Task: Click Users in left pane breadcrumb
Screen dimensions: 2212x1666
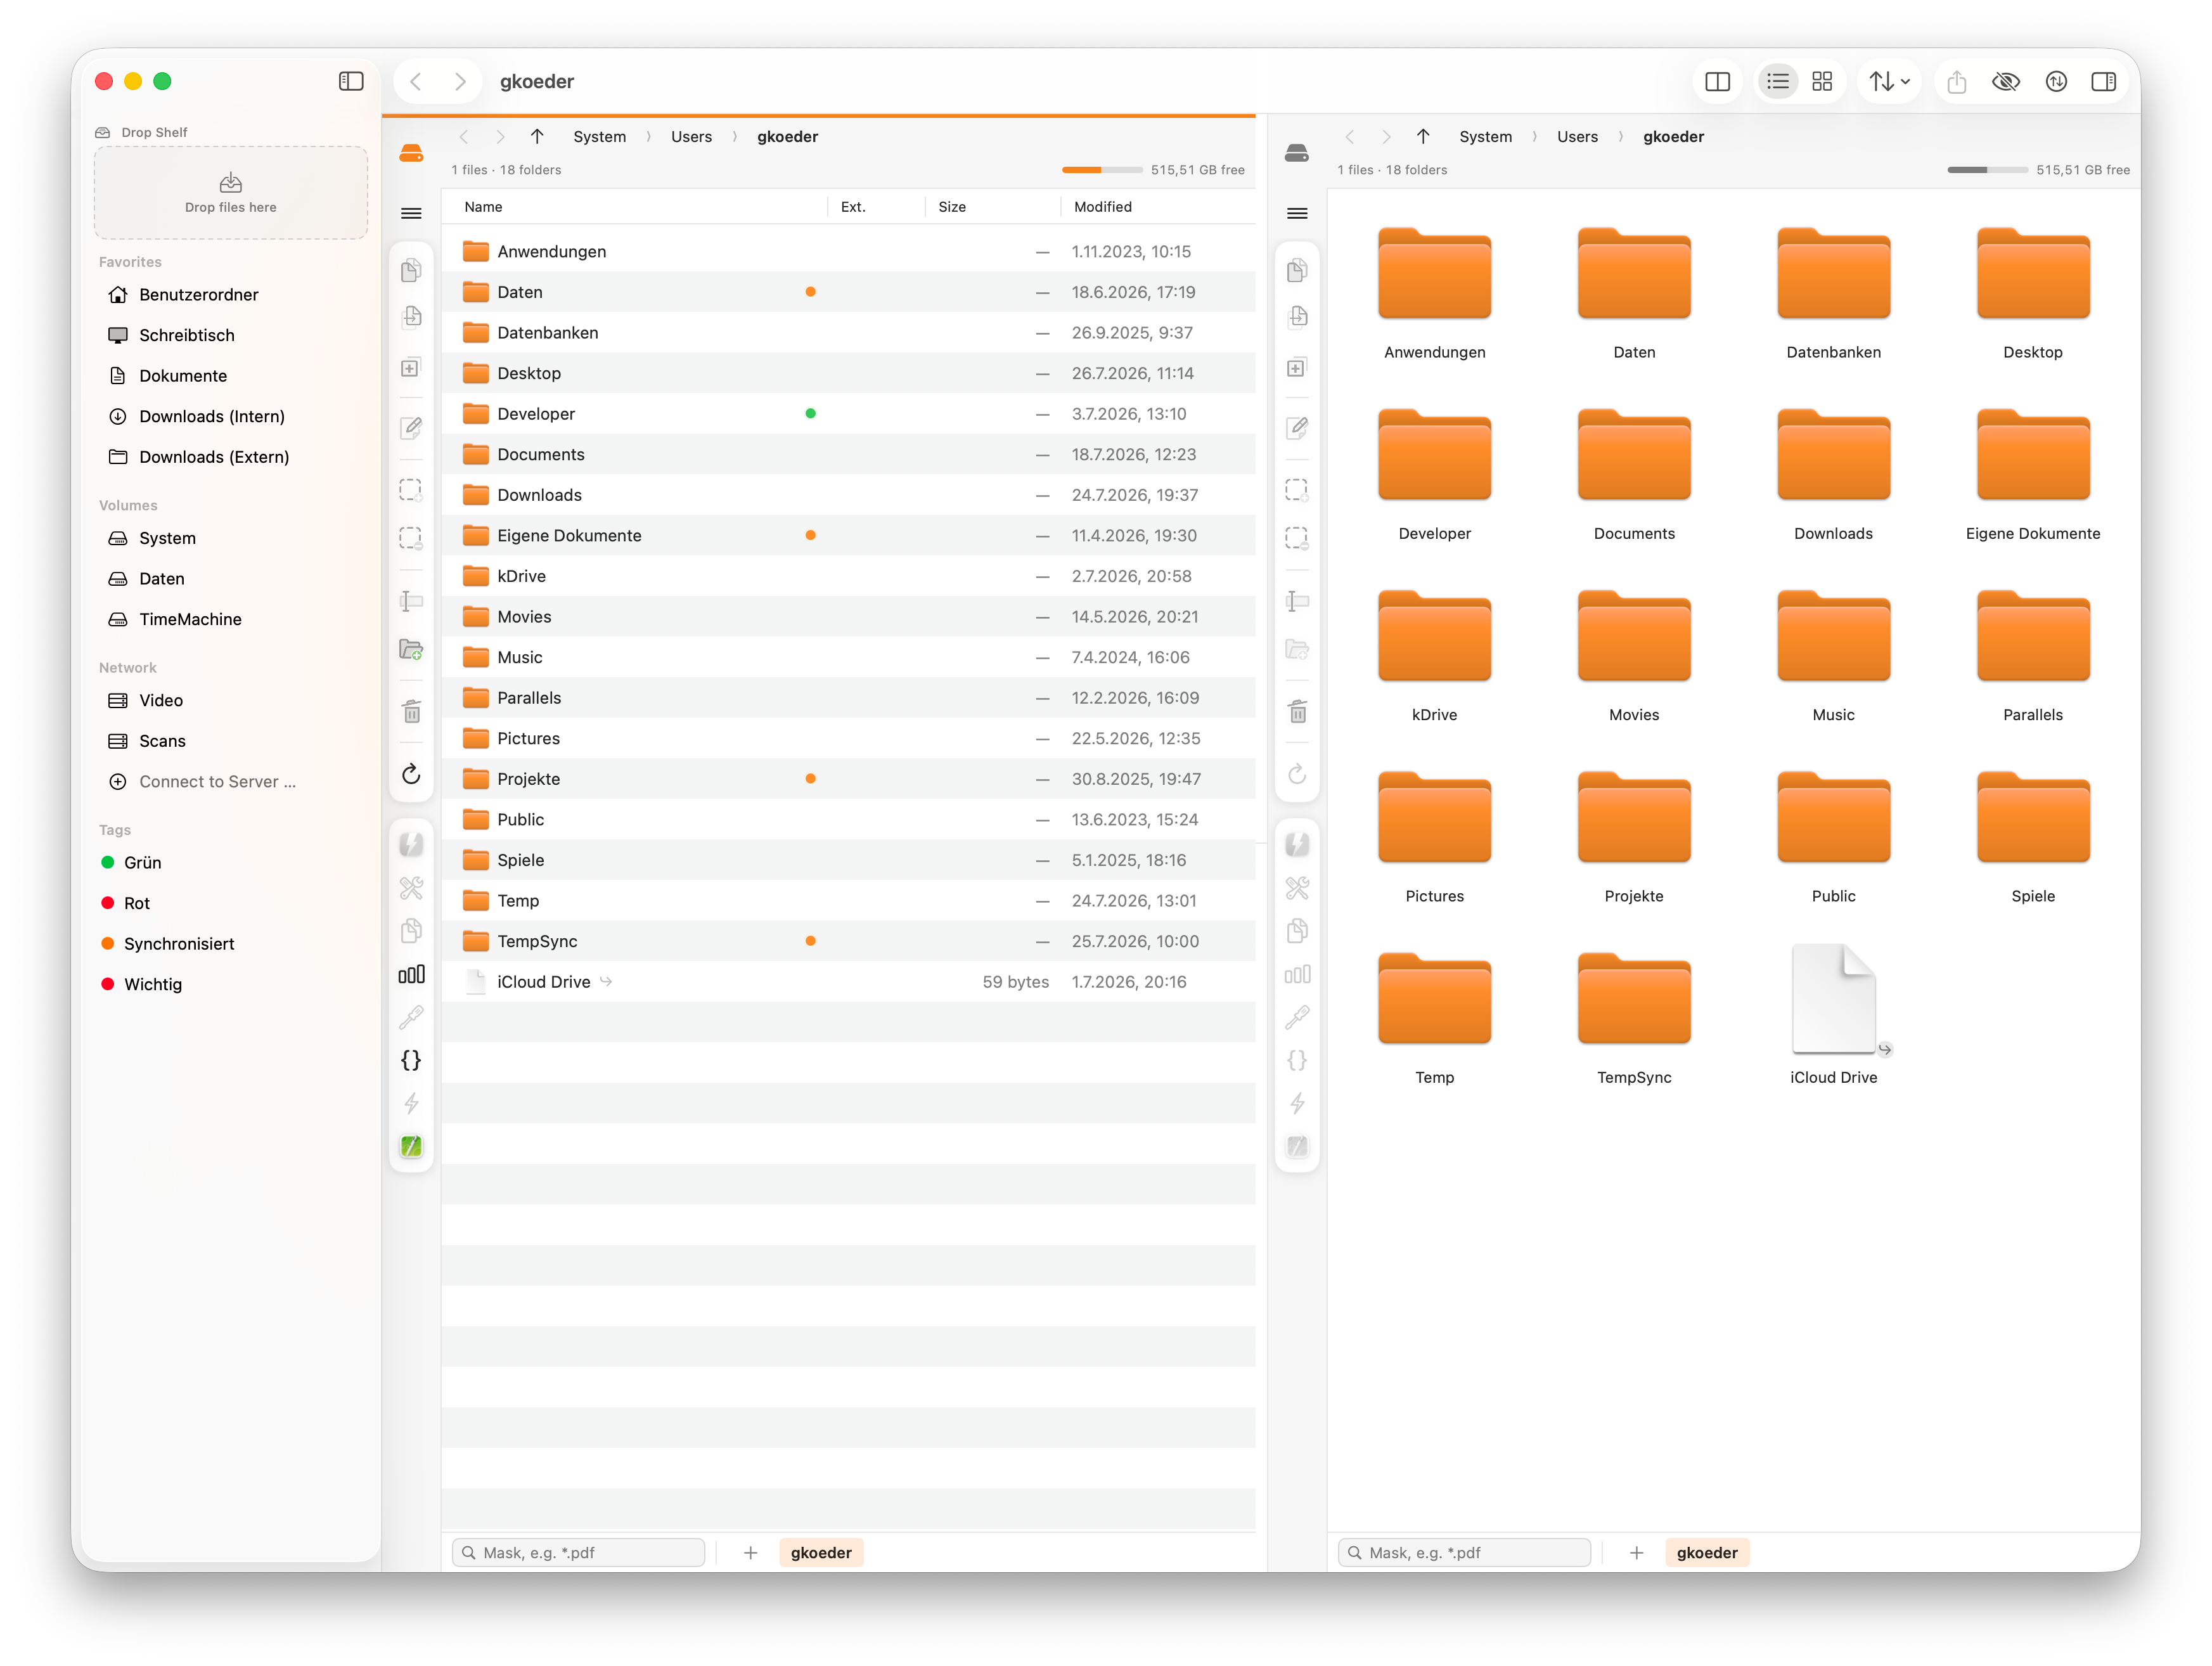Action: click(691, 137)
